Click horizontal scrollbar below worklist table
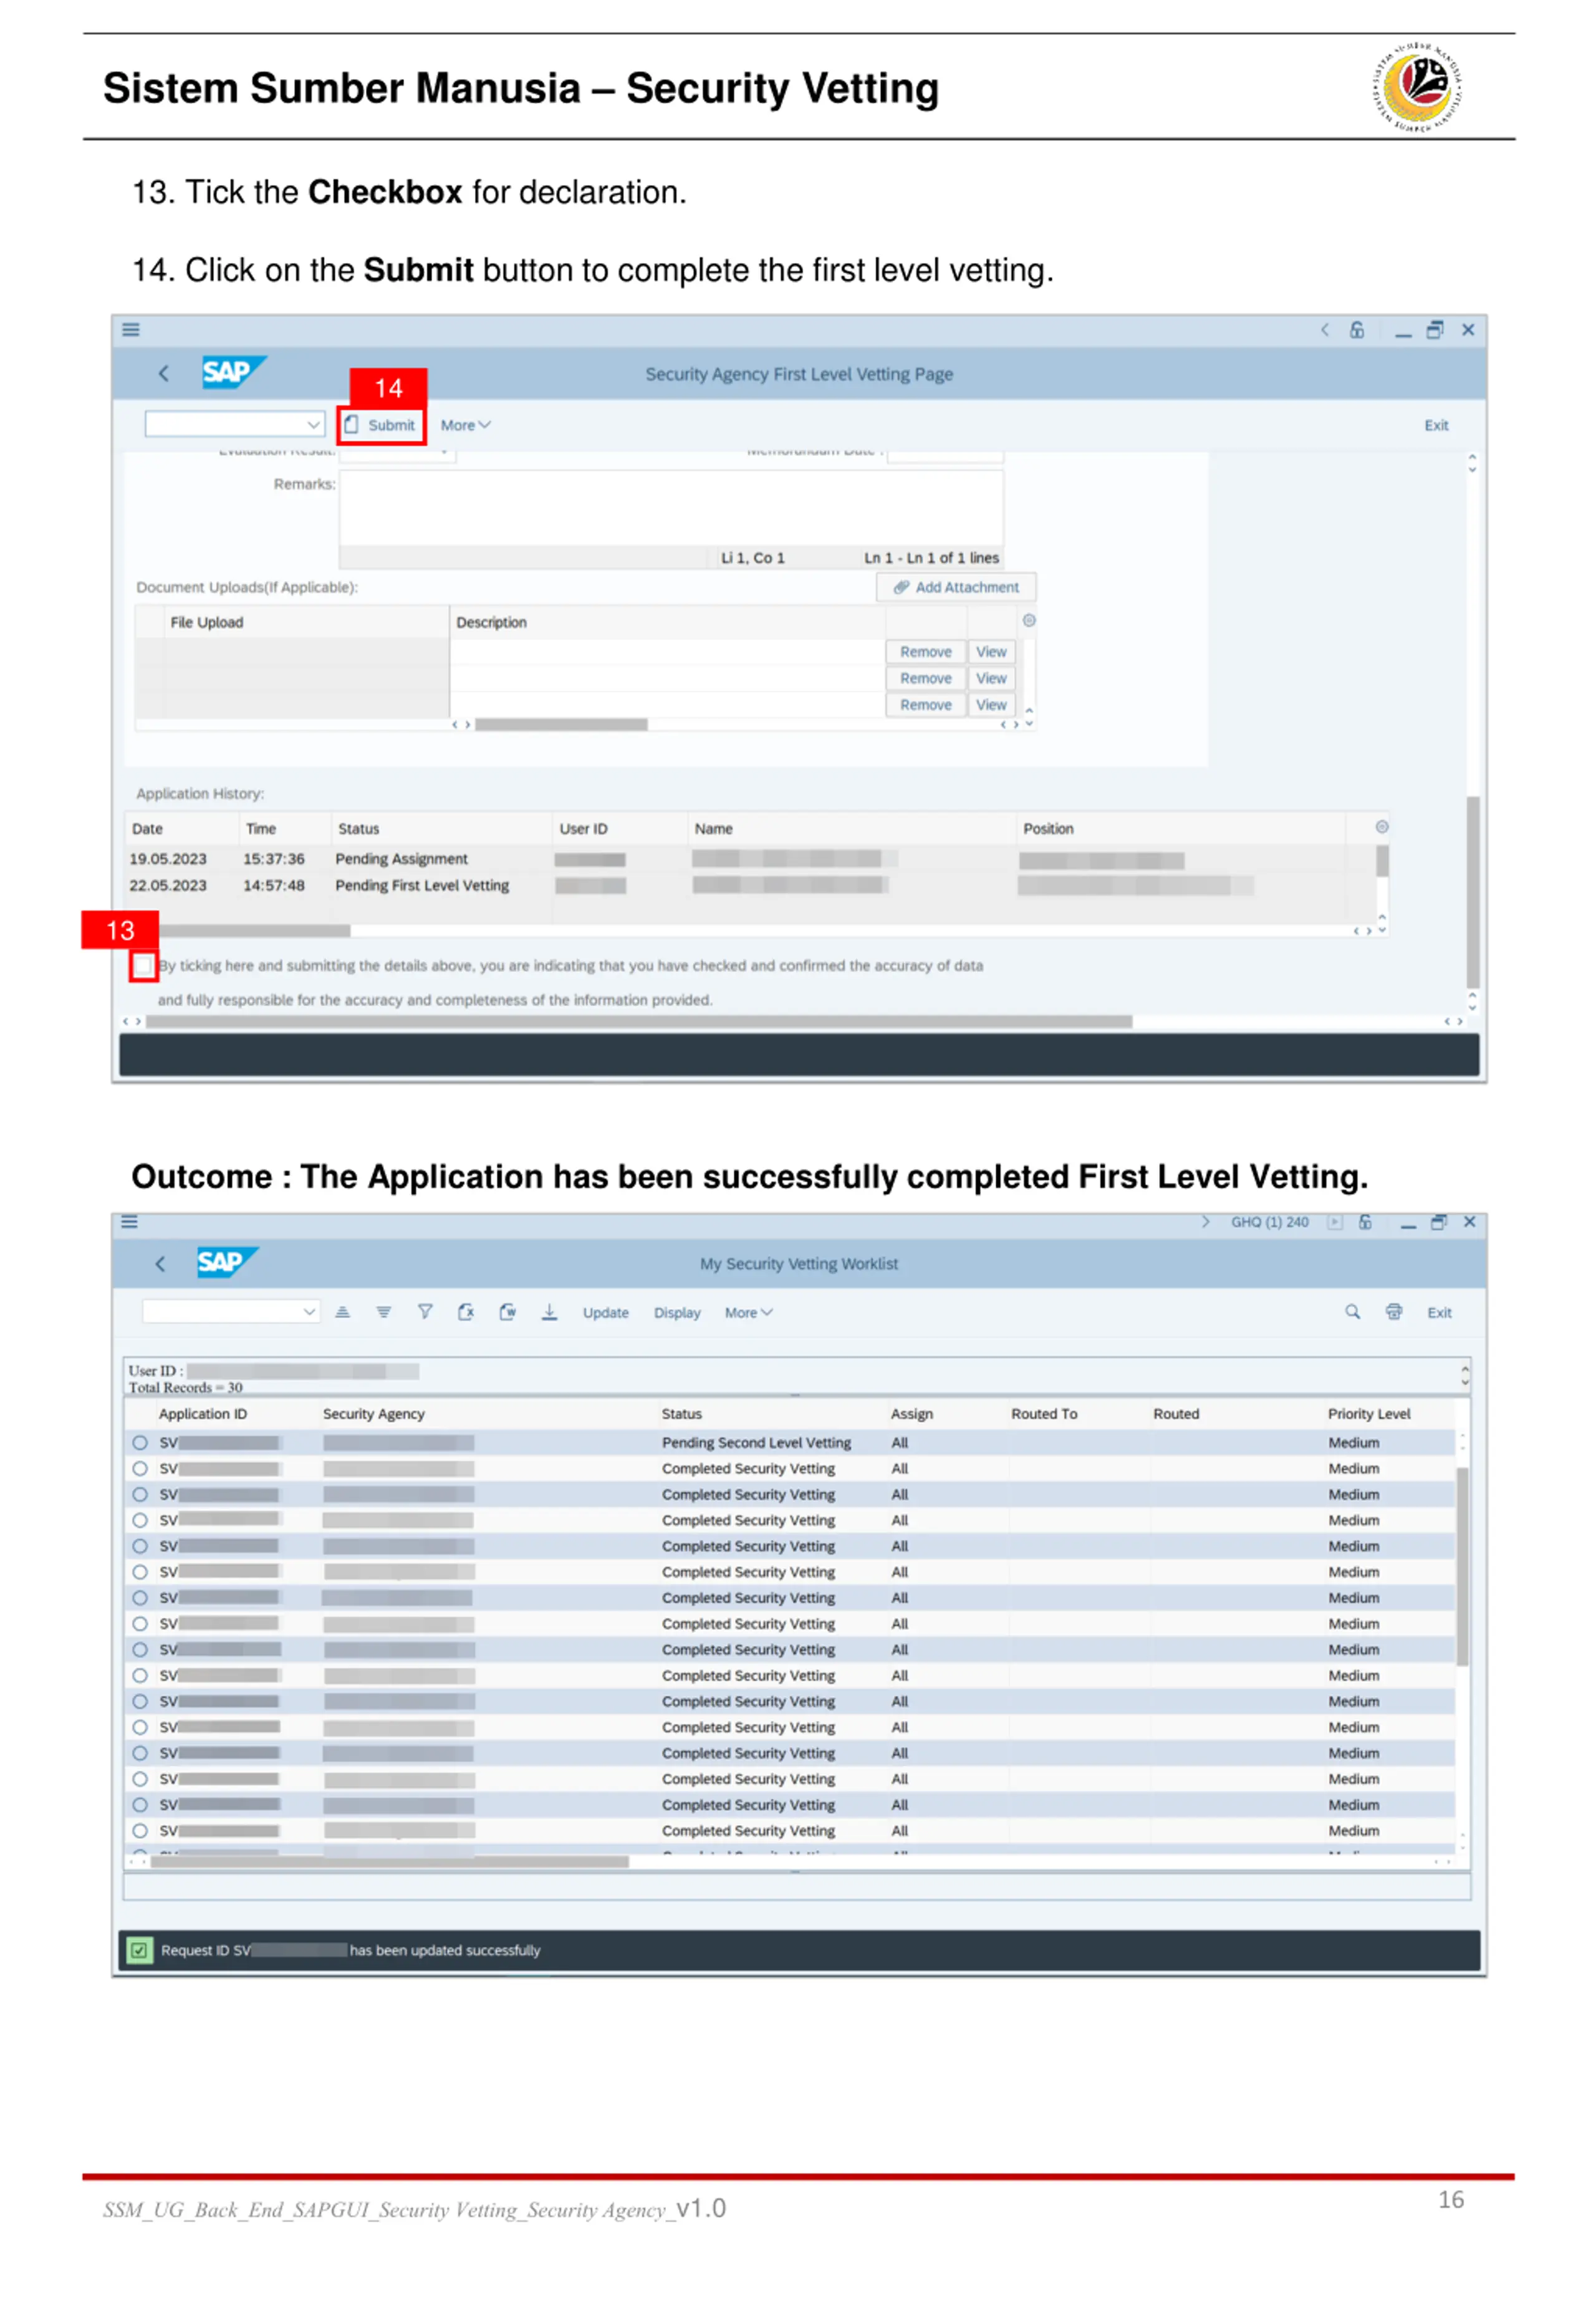 390,1861
